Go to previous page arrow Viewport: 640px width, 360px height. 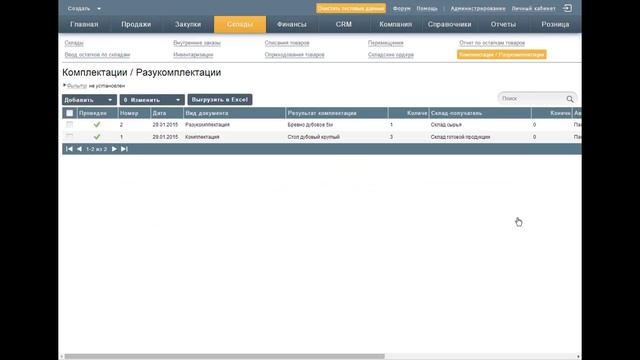coord(79,149)
